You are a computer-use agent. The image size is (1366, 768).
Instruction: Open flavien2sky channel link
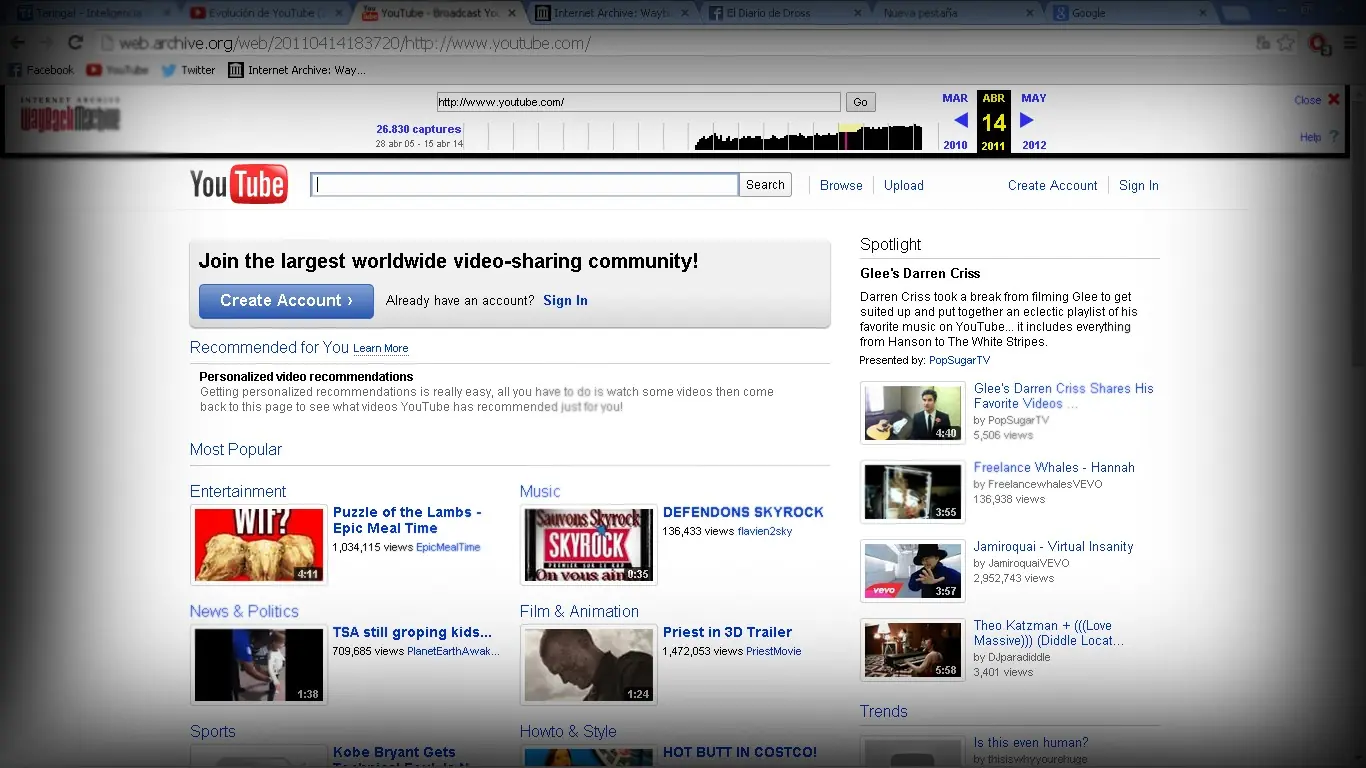[765, 531]
